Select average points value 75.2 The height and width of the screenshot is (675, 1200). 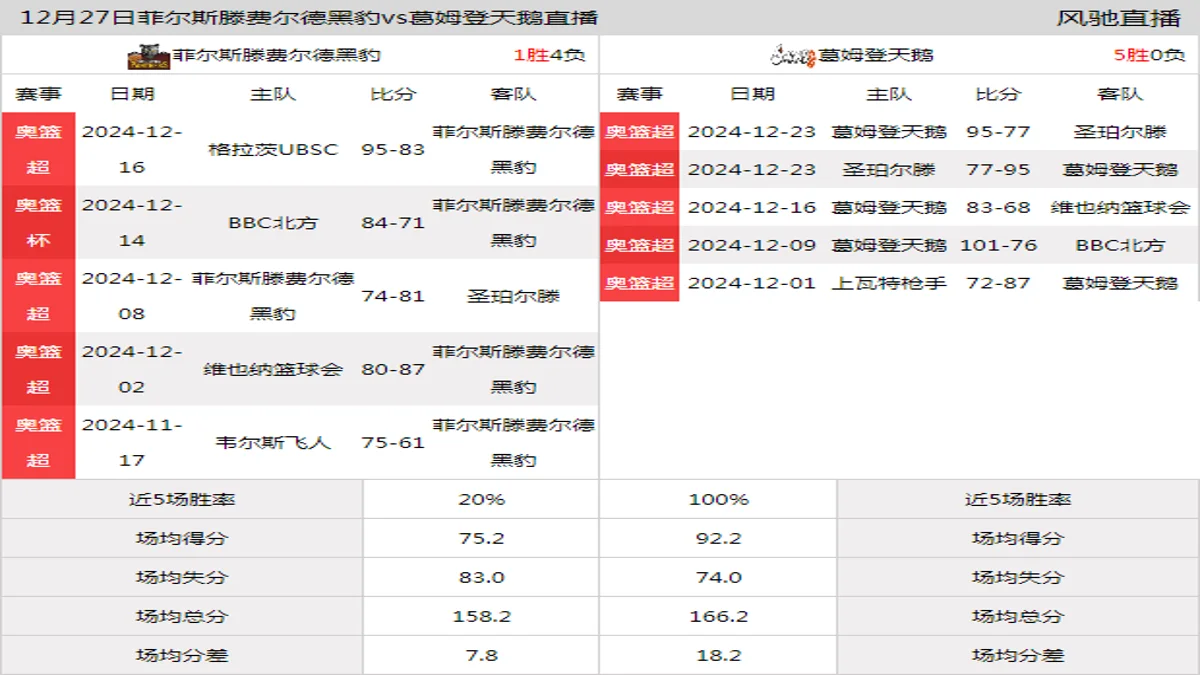[x=481, y=538]
